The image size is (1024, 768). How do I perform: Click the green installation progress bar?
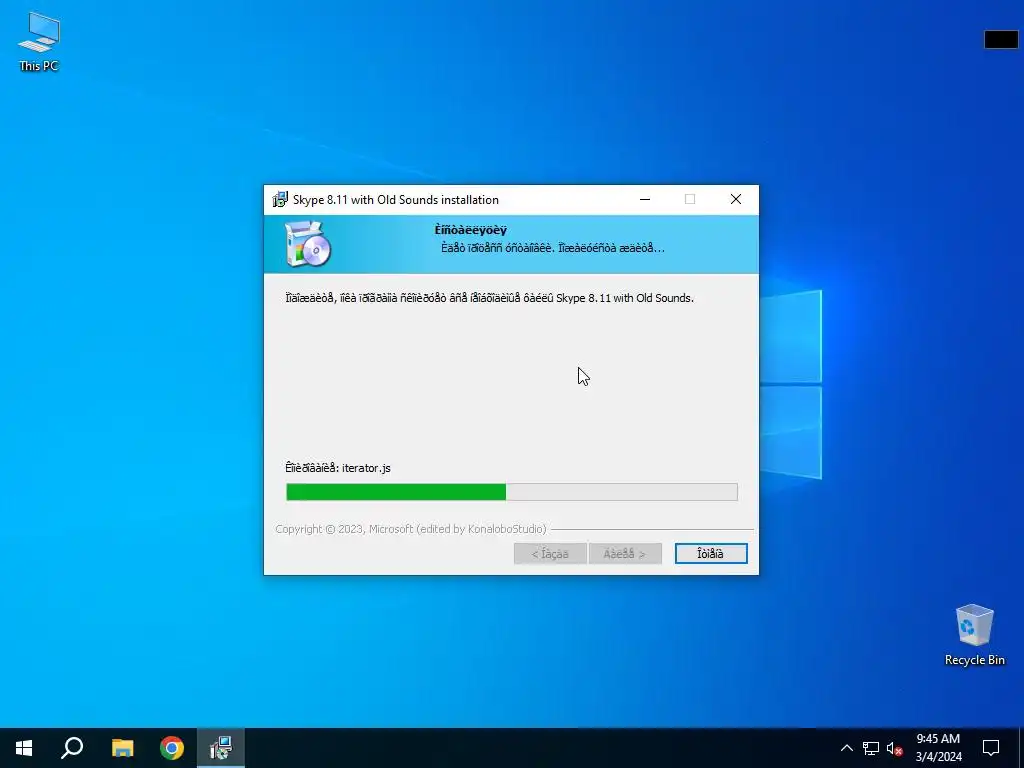pos(511,492)
